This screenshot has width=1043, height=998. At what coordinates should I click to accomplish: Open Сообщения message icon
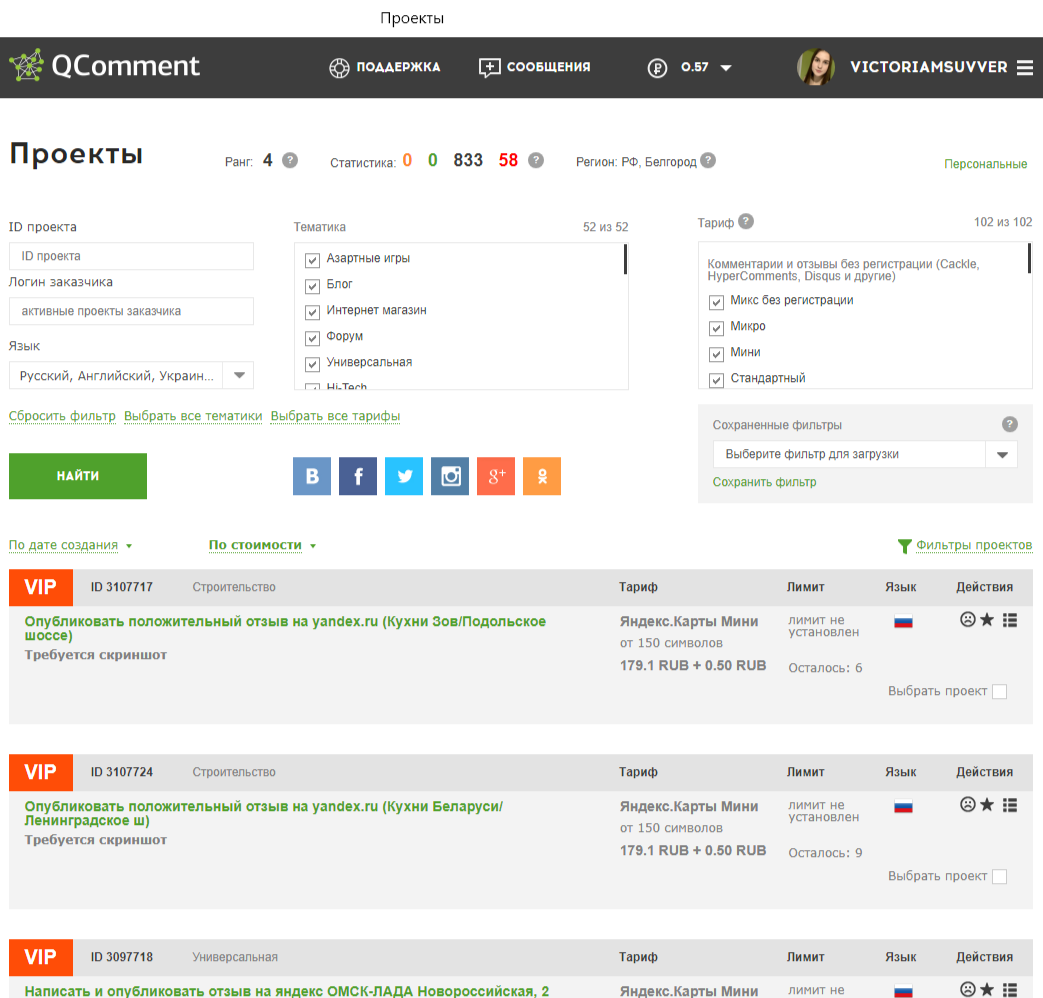(490, 68)
